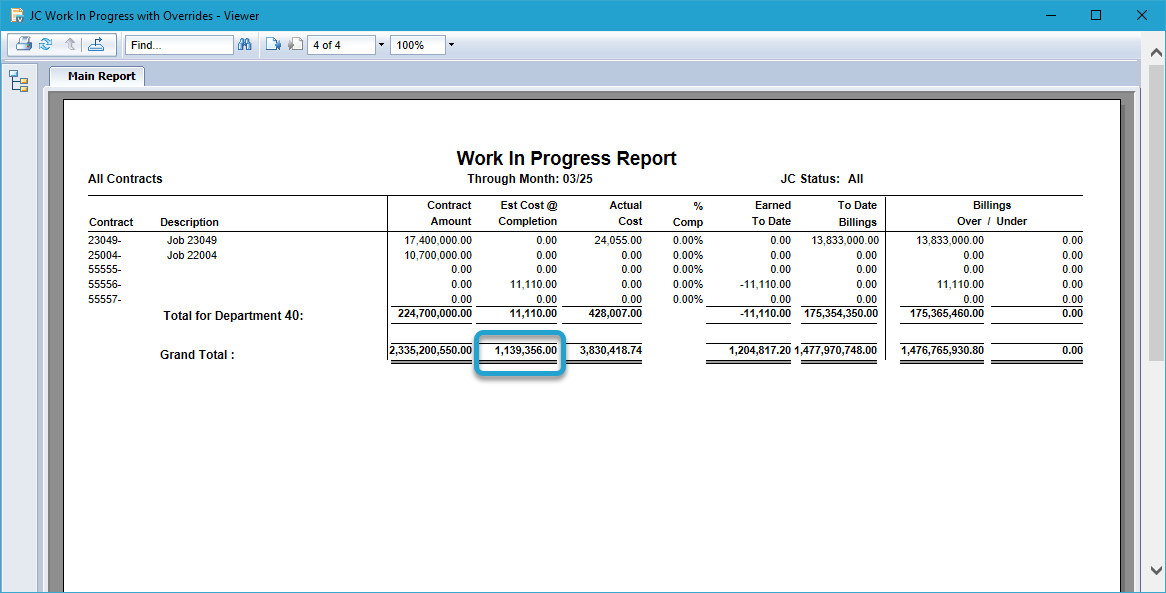Screen dimensions: 1166x593
Task: Close the viewer window
Action: (1141, 15)
